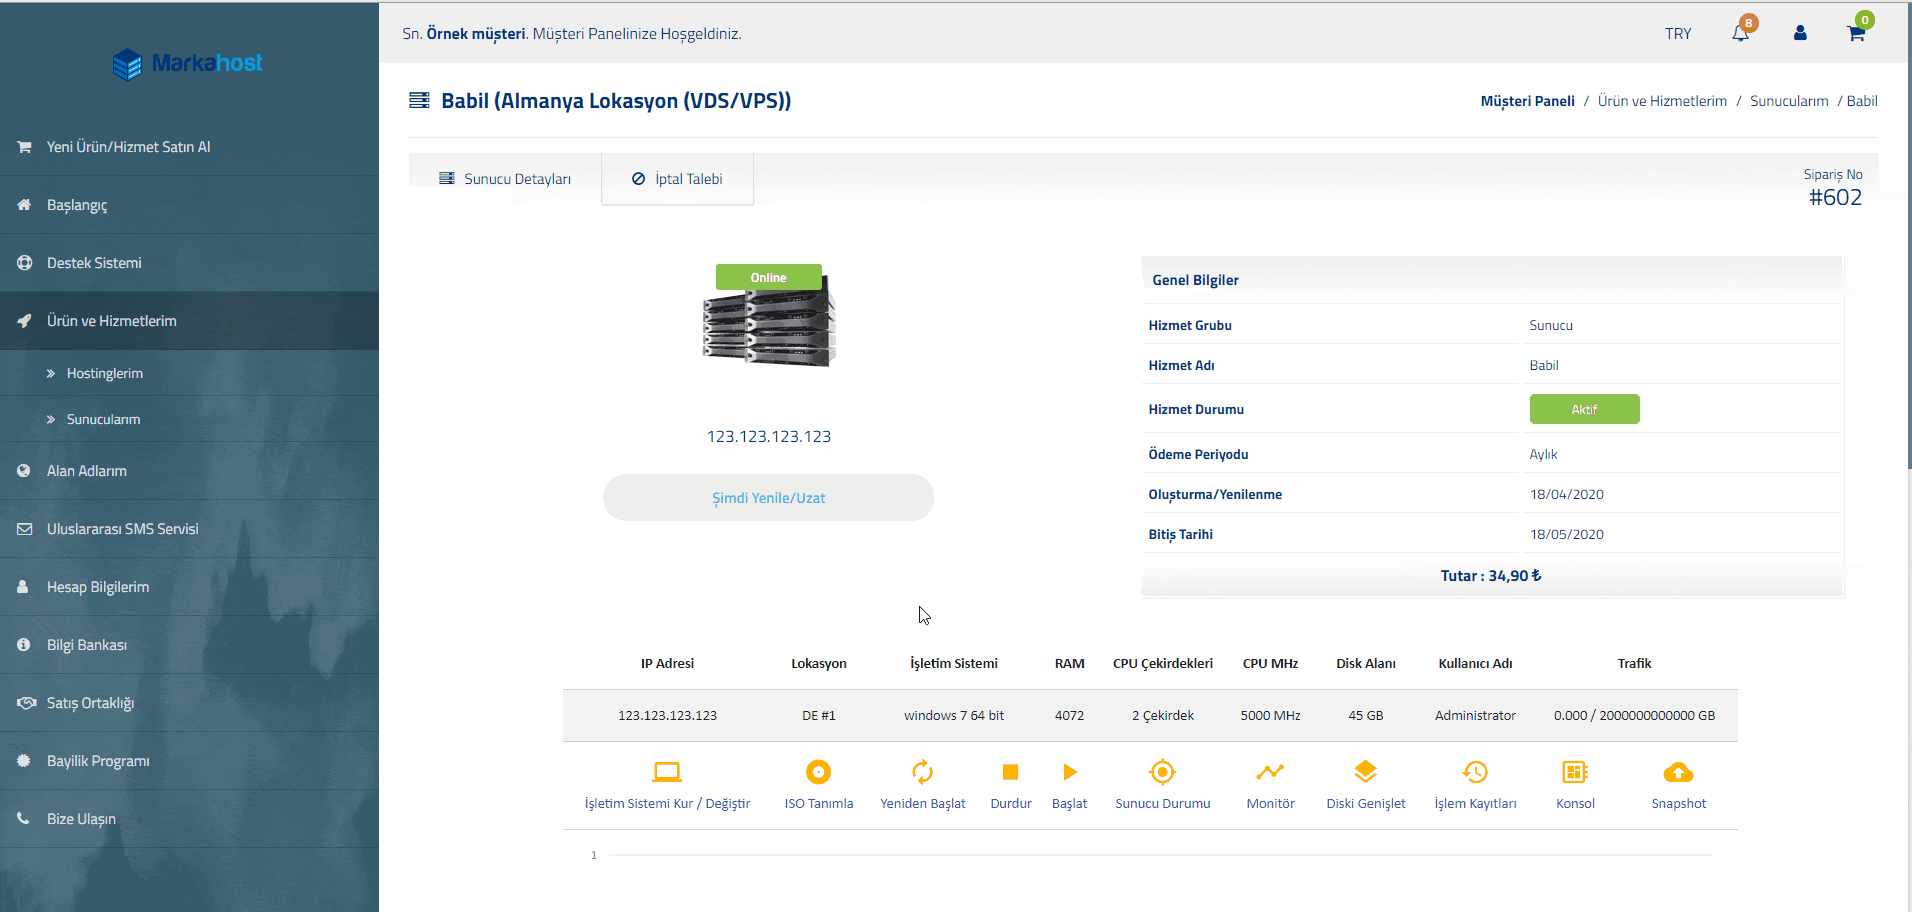Click İşletim Sistemi Kur / Değiştir icon
Screen dimensions: 1912x912
(667, 772)
